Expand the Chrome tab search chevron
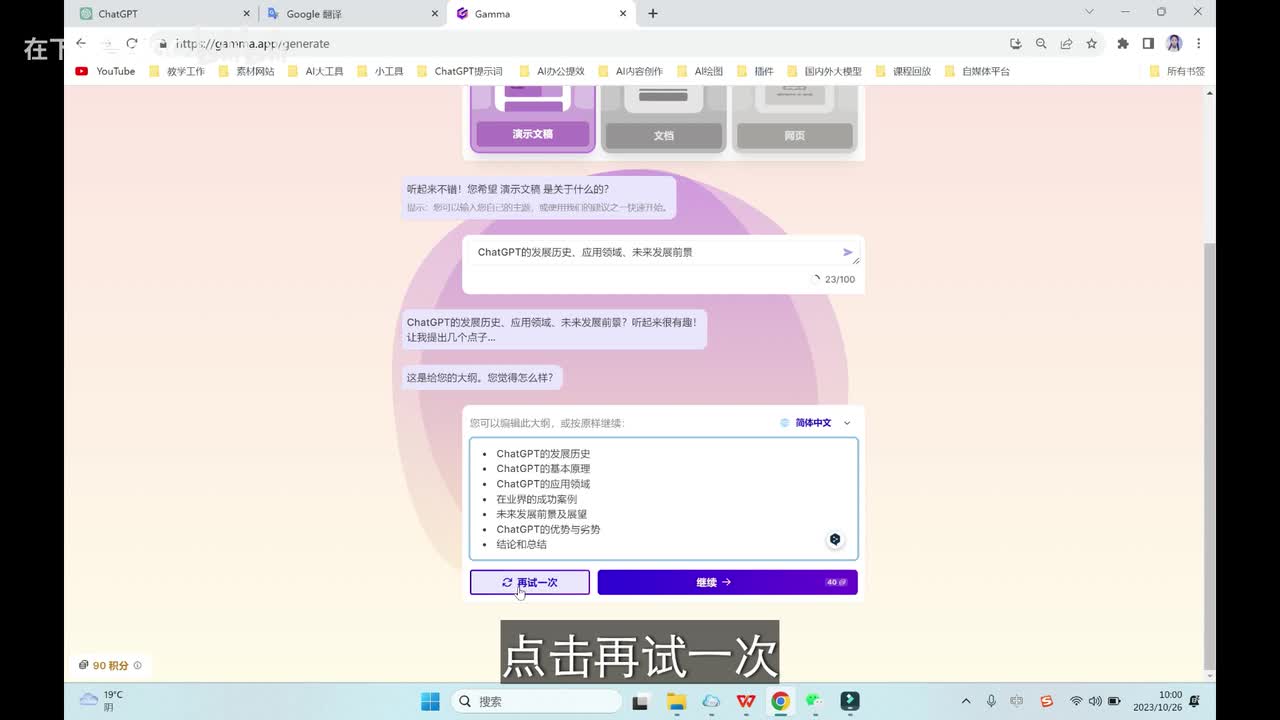 coord(1089,12)
